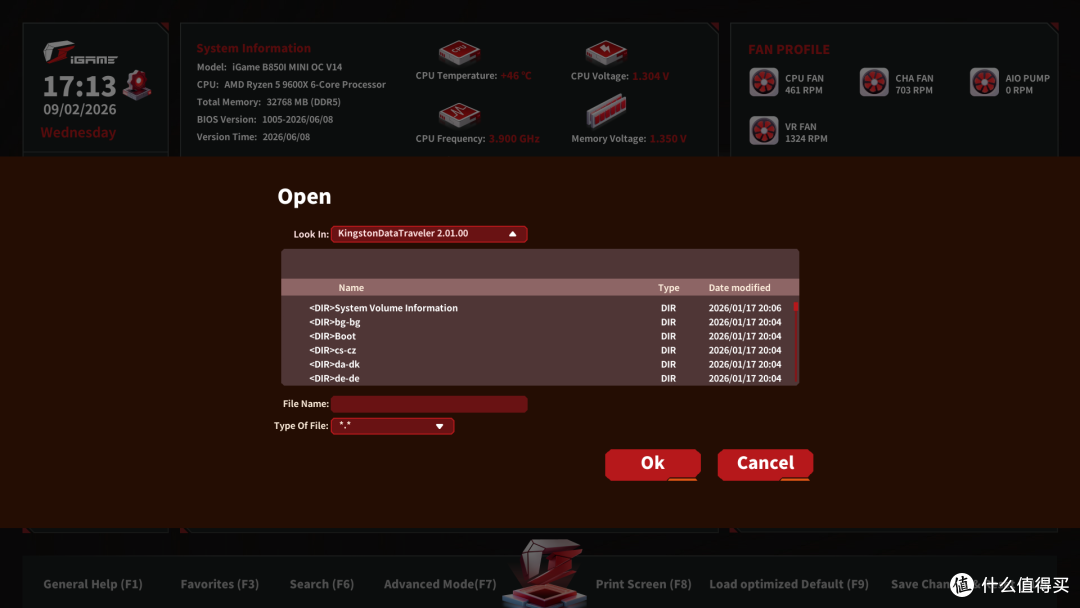Select the VR FAN icon
Screen dimensions: 1080x608
click(764, 131)
